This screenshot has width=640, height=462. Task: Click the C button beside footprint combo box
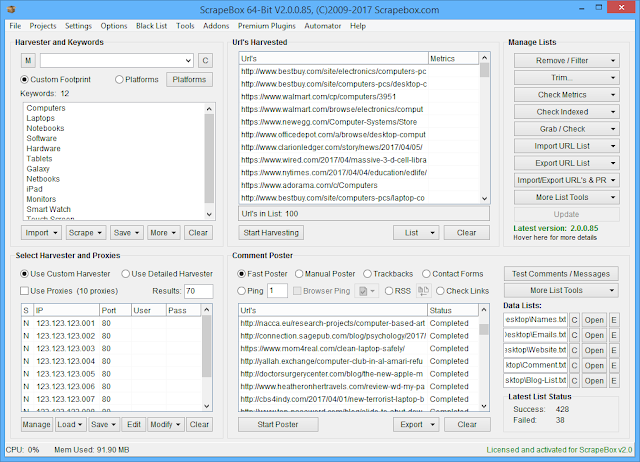(x=205, y=60)
